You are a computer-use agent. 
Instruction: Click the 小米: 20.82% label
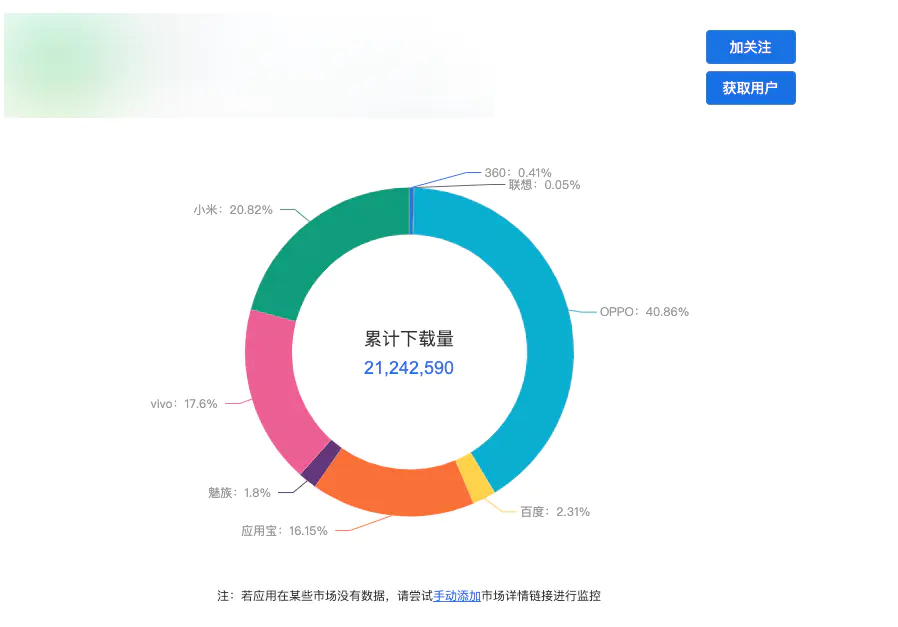tap(233, 210)
